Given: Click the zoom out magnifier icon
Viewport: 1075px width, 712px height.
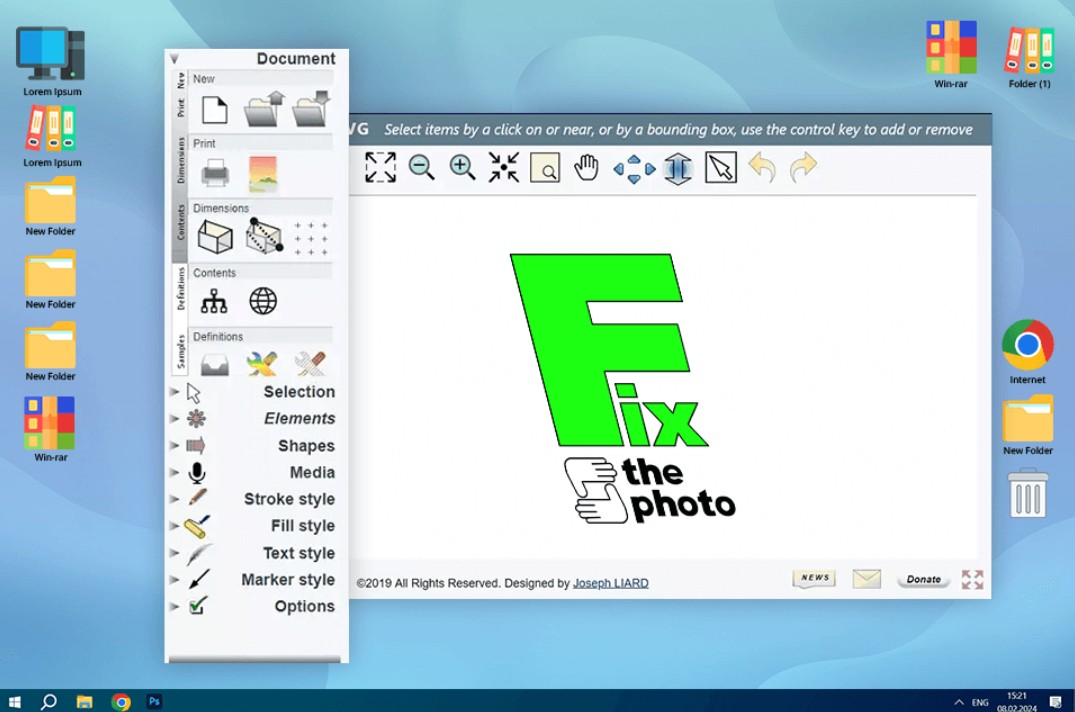Looking at the screenshot, I should (x=421, y=168).
